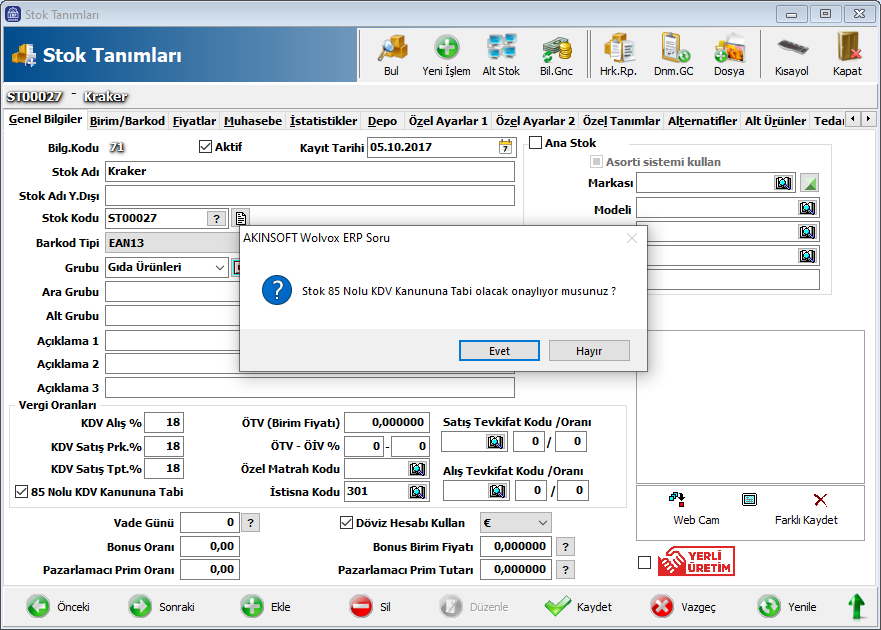Image resolution: width=881 pixels, height=630 pixels.
Task: Click the Bul search toolbar icon
Action: click(x=391, y=54)
